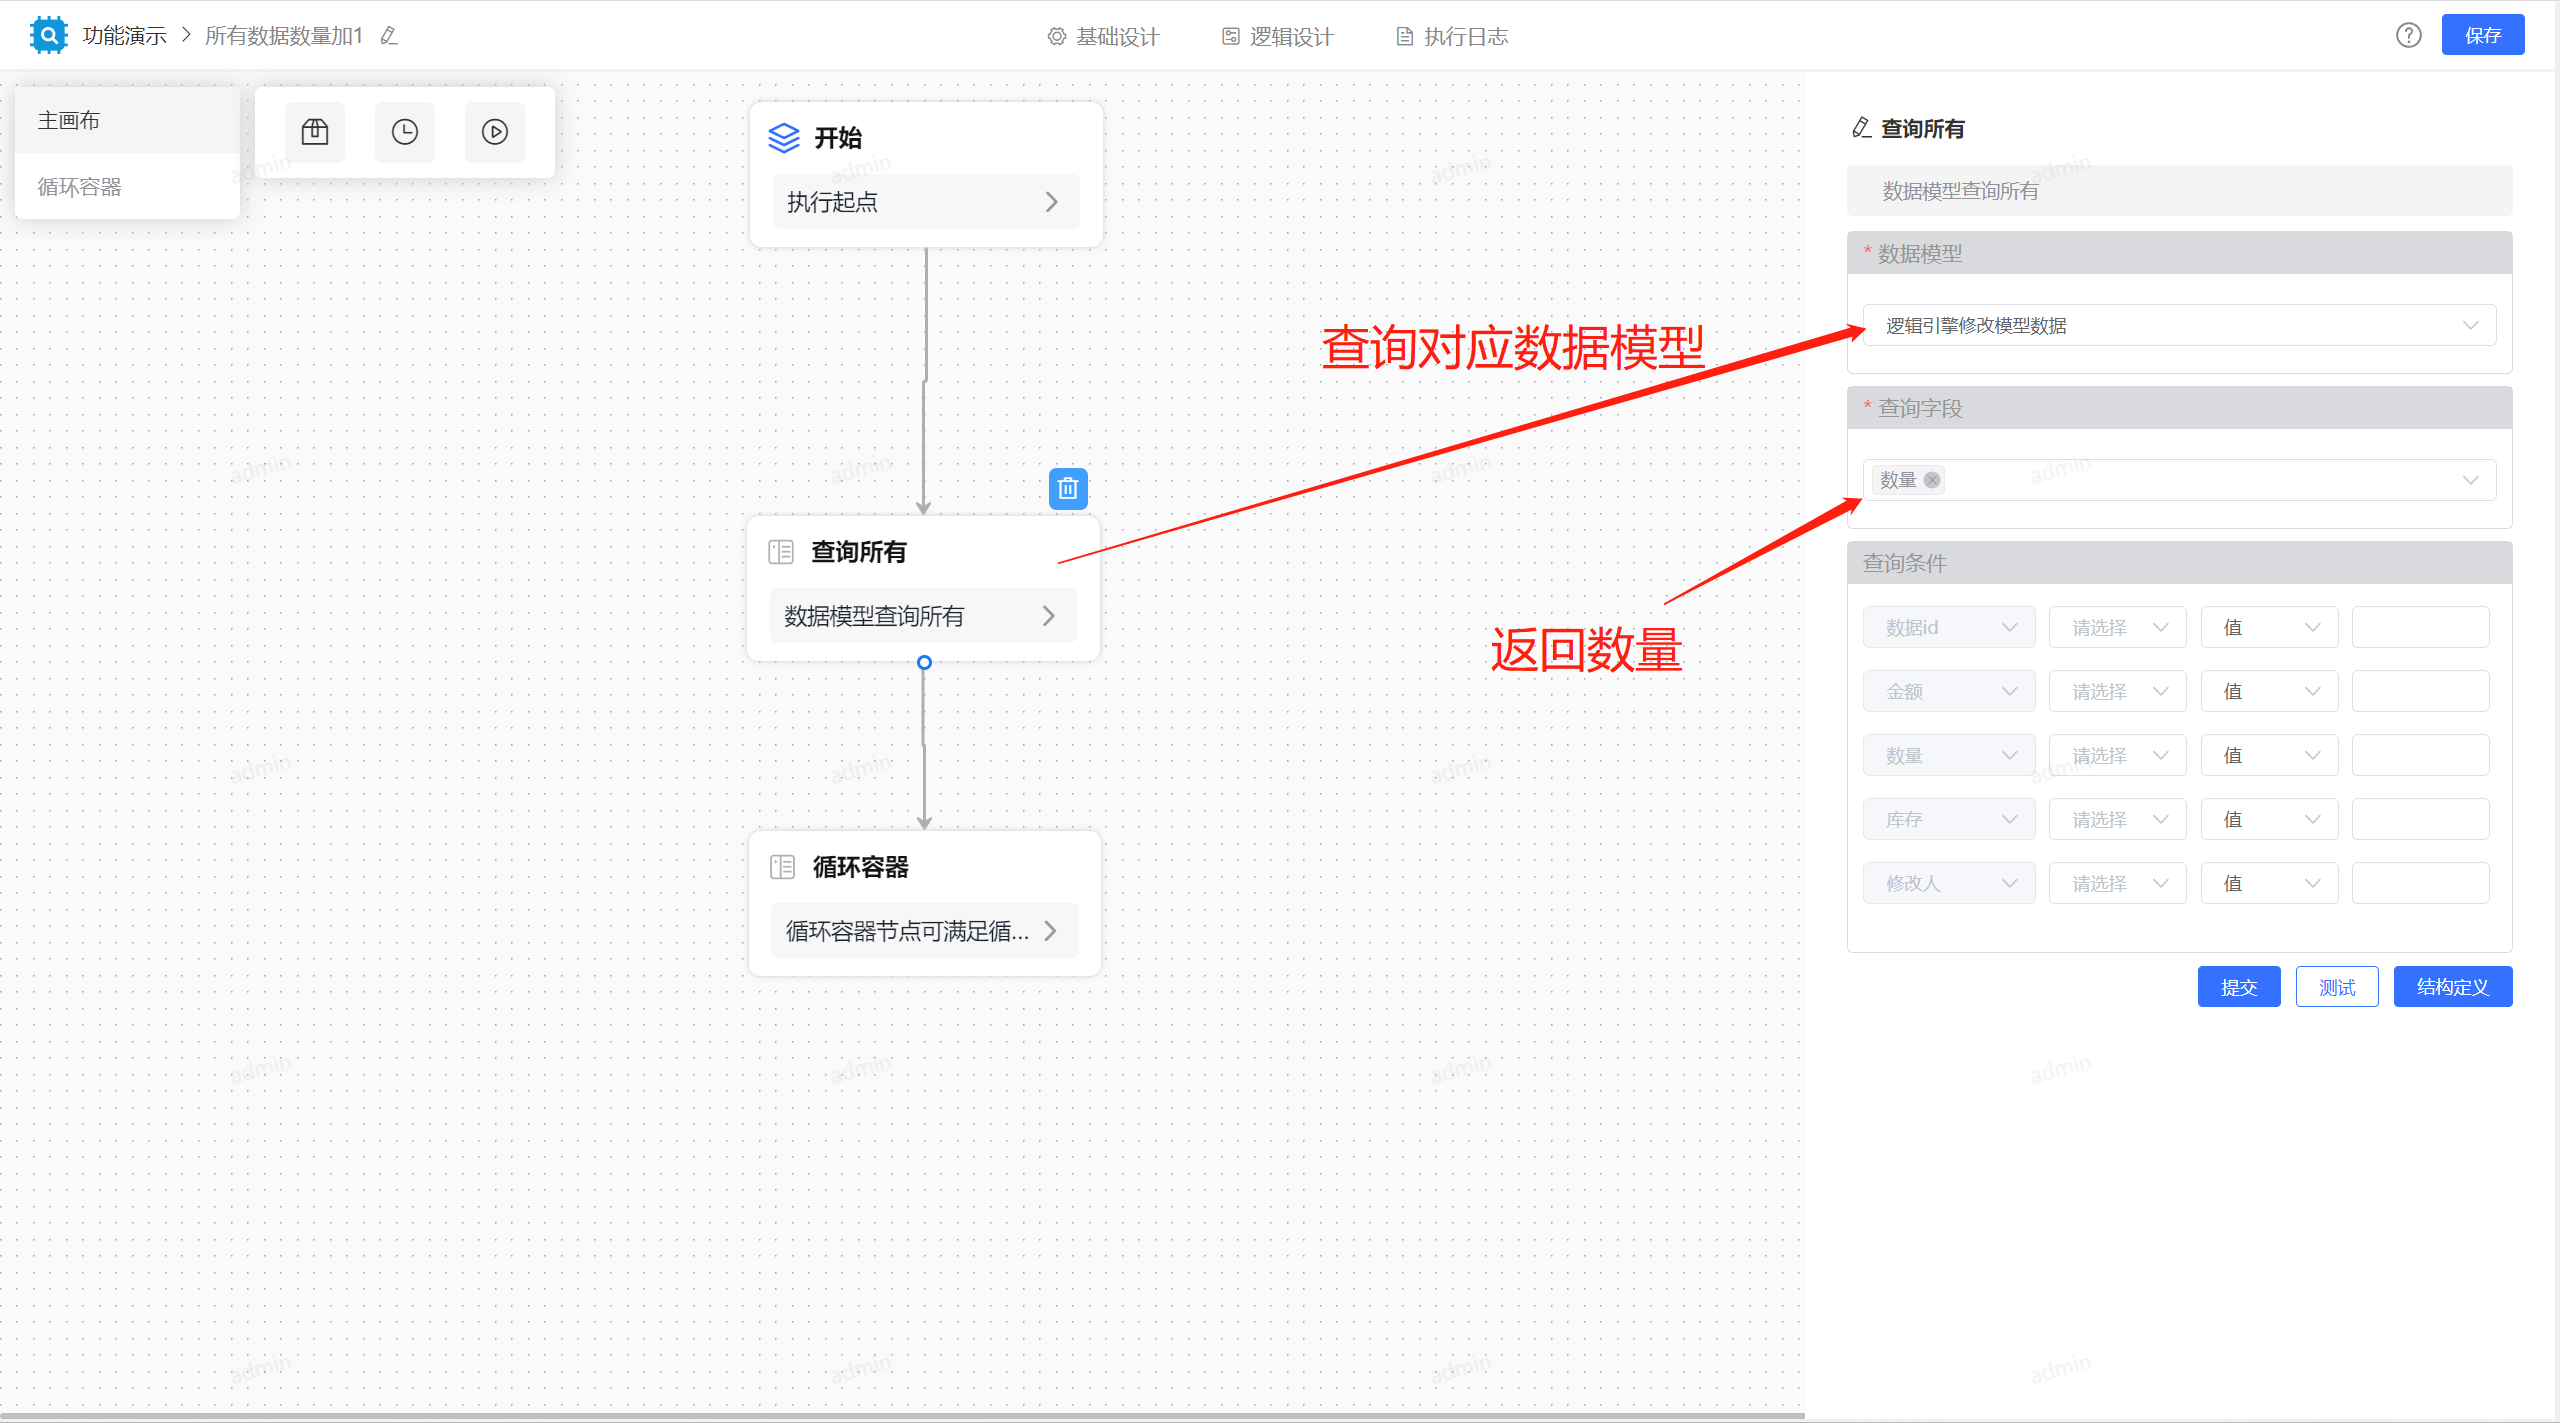The height and width of the screenshot is (1423, 2560).
Task: Click the rename pencil icon beside 所有数据数量加1
Action: click(389, 35)
